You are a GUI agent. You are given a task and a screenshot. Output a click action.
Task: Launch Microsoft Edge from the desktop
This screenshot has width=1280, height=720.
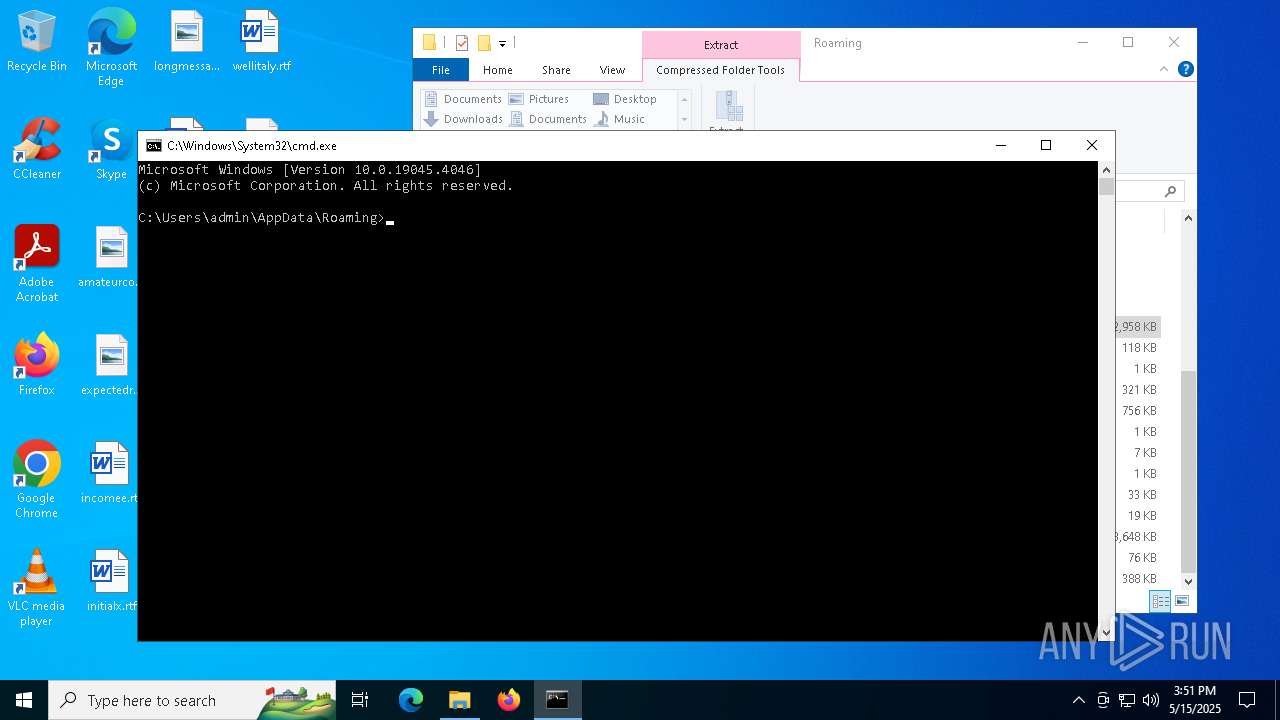coord(111,47)
